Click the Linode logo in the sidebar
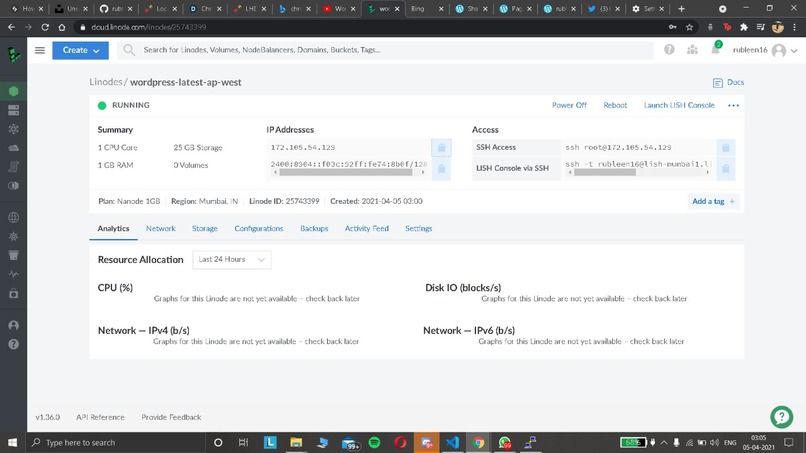 (x=13, y=54)
